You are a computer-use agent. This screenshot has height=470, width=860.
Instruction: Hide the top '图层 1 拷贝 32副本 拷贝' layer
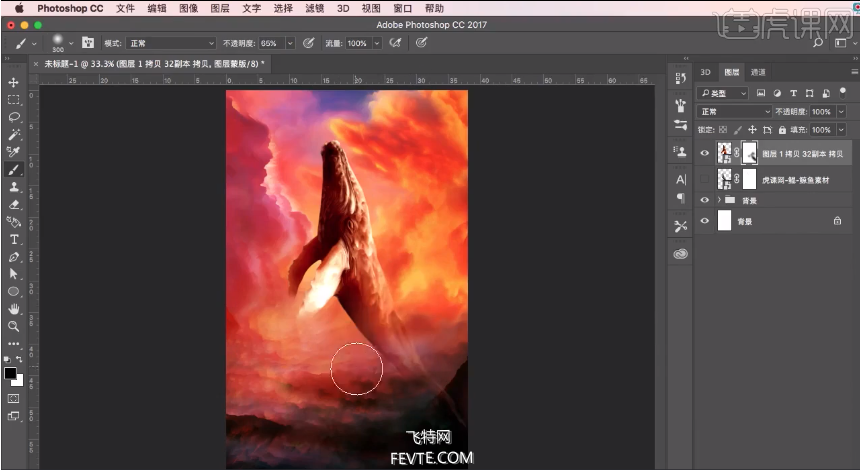705,153
